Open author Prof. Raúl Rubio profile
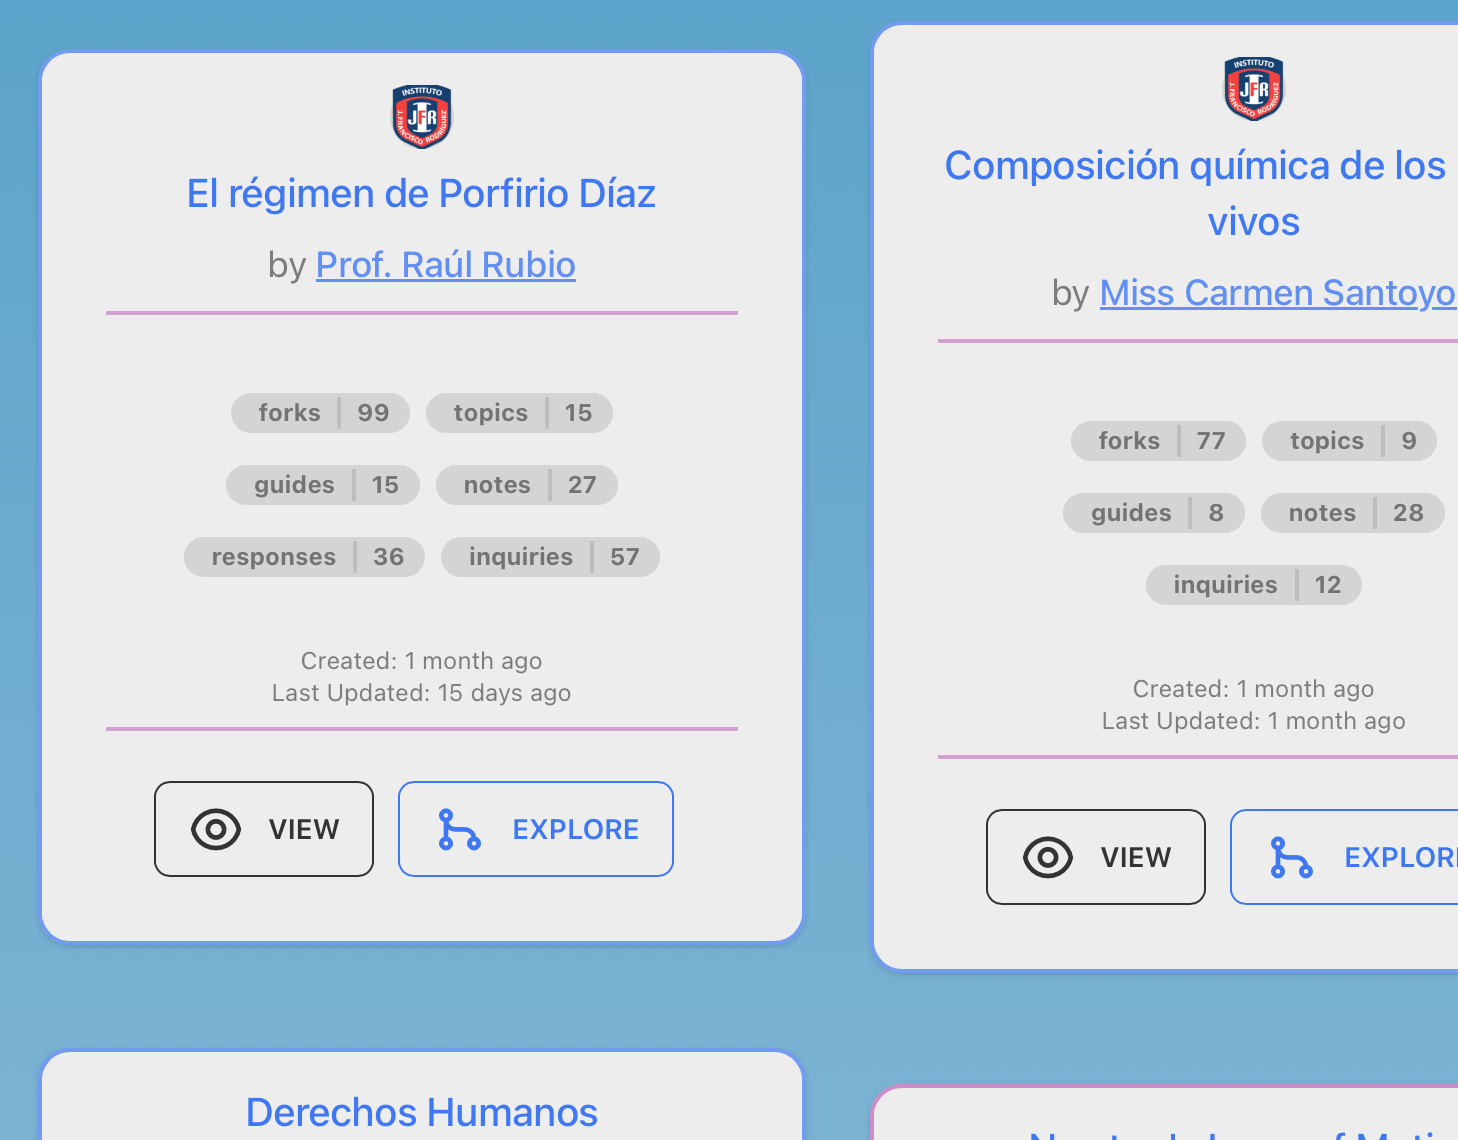The image size is (1458, 1140). pos(445,265)
